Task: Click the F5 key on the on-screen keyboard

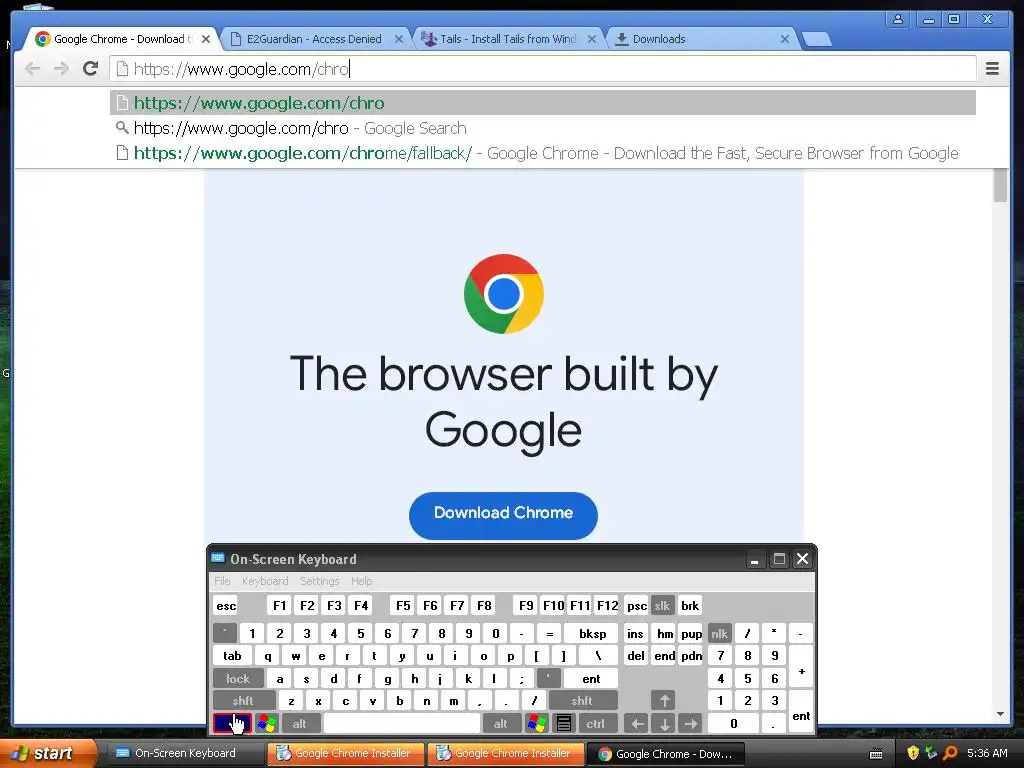Action: click(403, 606)
